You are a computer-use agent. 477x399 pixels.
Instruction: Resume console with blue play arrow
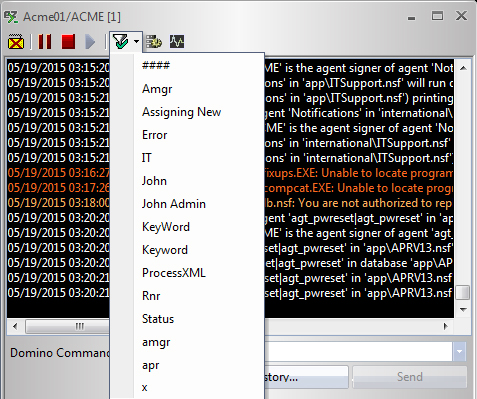(90, 42)
